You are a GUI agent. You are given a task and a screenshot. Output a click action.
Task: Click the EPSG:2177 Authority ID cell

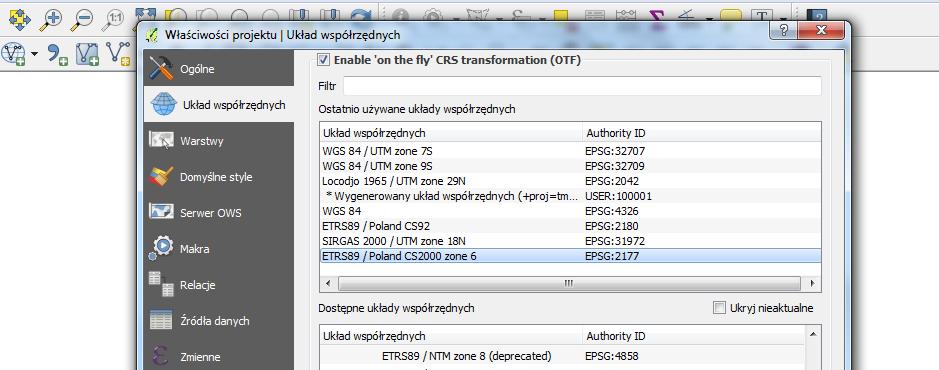point(611,256)
